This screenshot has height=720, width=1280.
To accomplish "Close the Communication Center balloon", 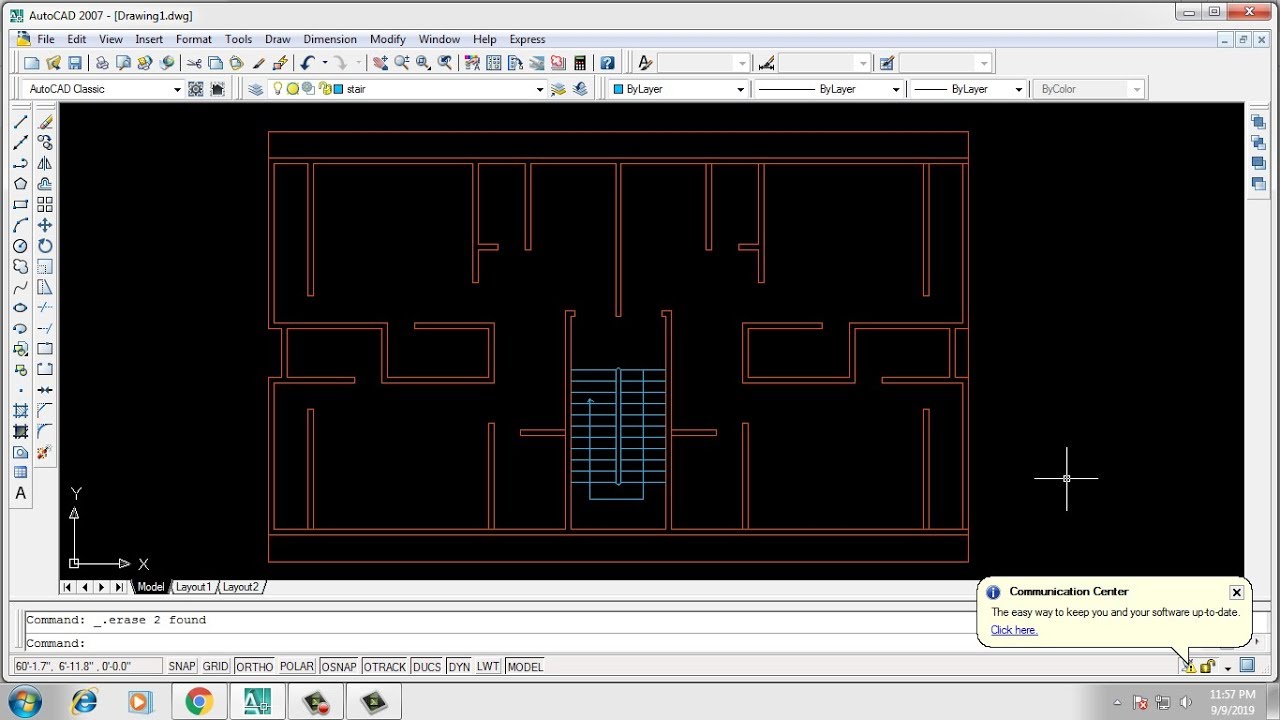I will (1236, 592).
